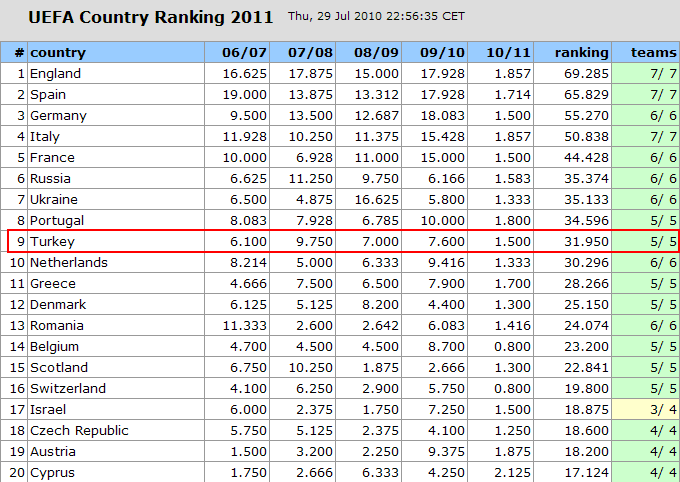Click England's ranking value 69.285
This screenshot has width=680, height=482.
tap(586, 74)
